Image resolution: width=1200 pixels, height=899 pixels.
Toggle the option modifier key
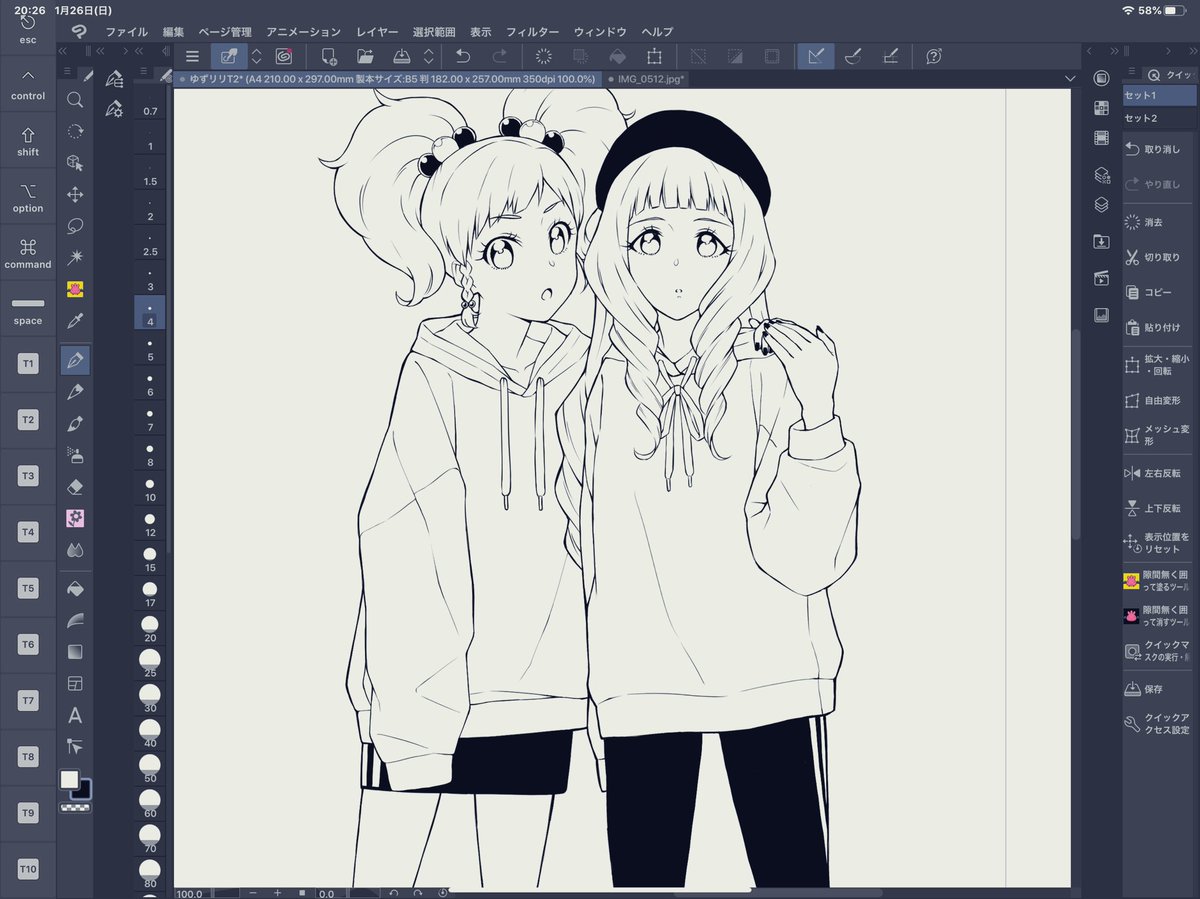28,198
